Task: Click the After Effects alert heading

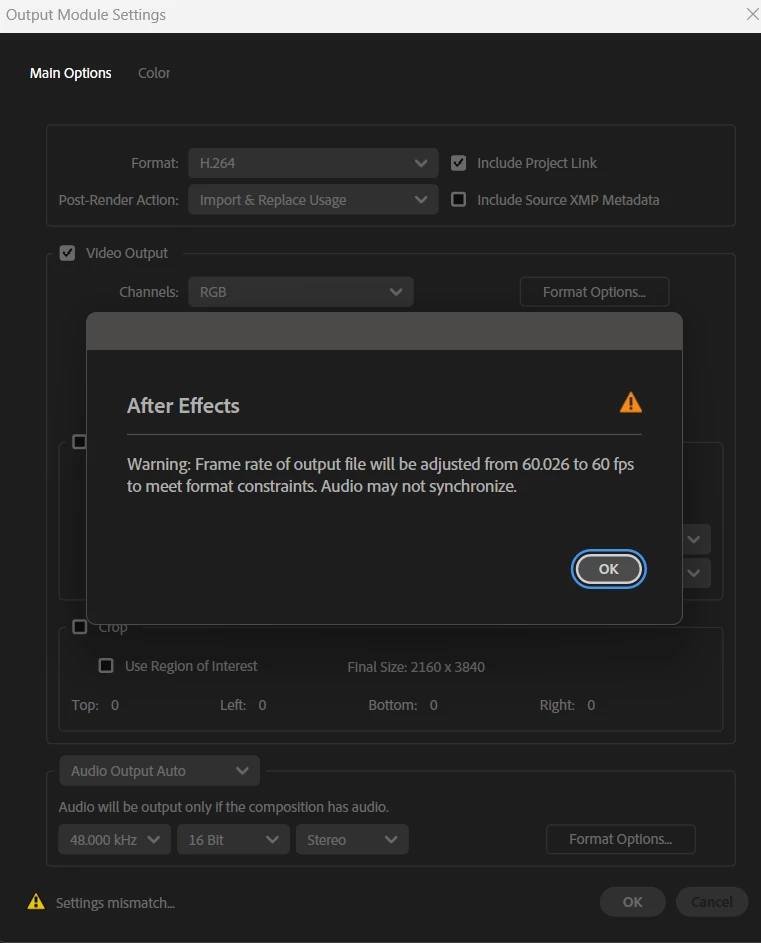Action: (183, 406)
